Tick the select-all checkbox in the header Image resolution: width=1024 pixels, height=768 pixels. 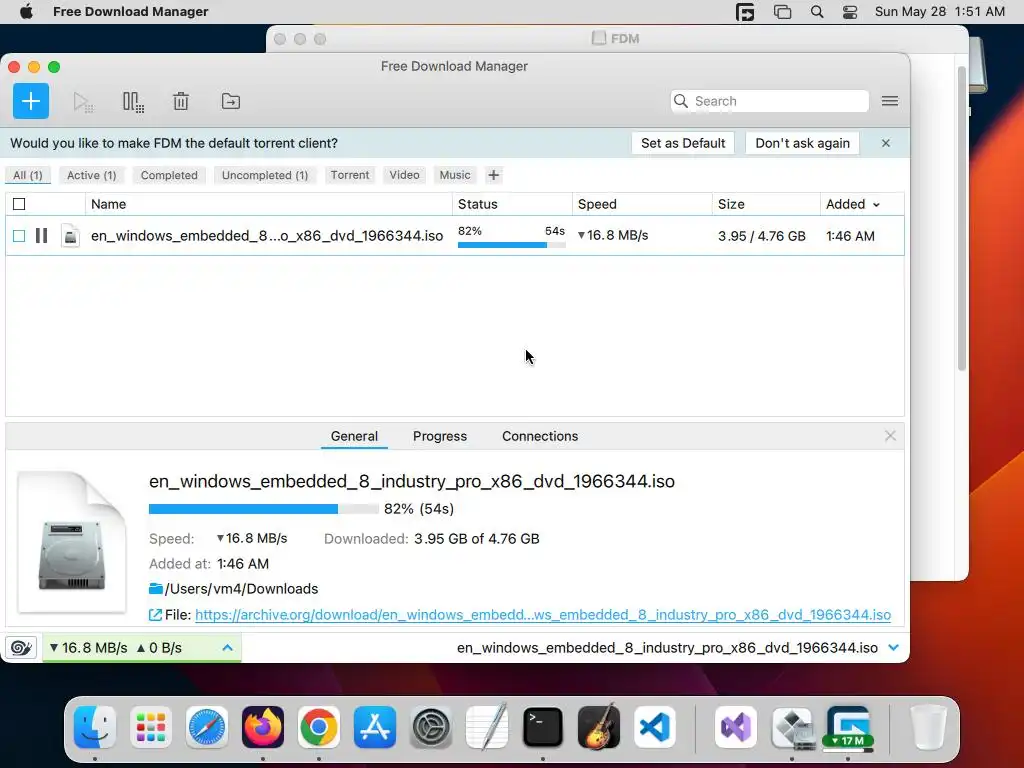tap(19, 204)
